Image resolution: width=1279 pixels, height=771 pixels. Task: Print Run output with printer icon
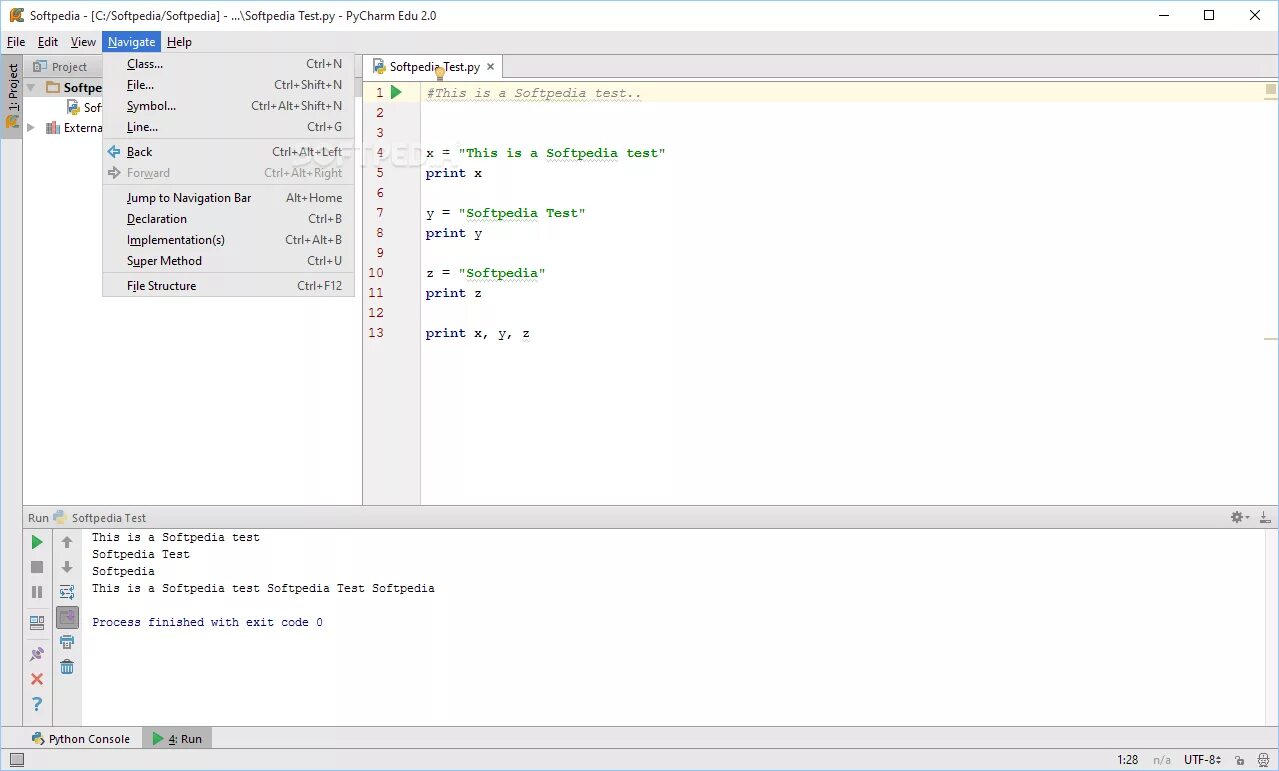(x=67, y=642)
